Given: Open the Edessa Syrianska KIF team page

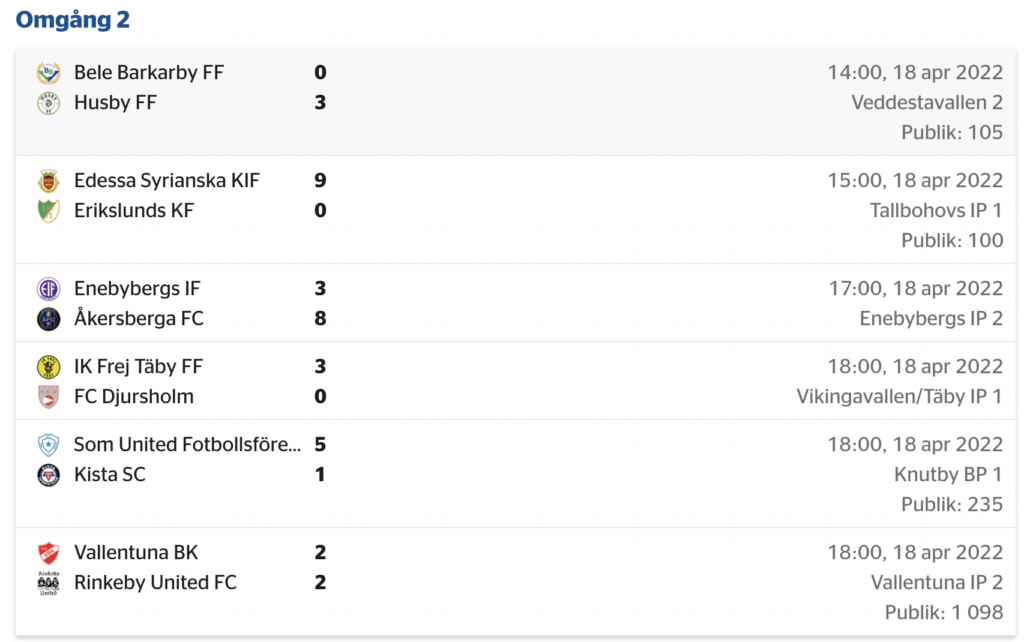Looking at the screenshot, I should click(x=167, y=180).
